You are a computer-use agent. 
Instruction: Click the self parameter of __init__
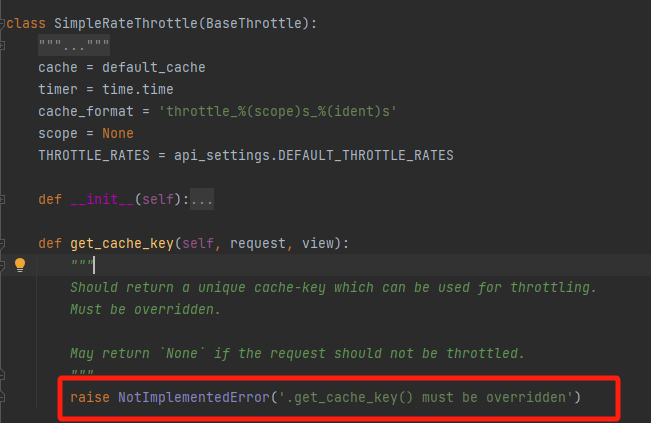pyautogui.click(x=158, y=199)
